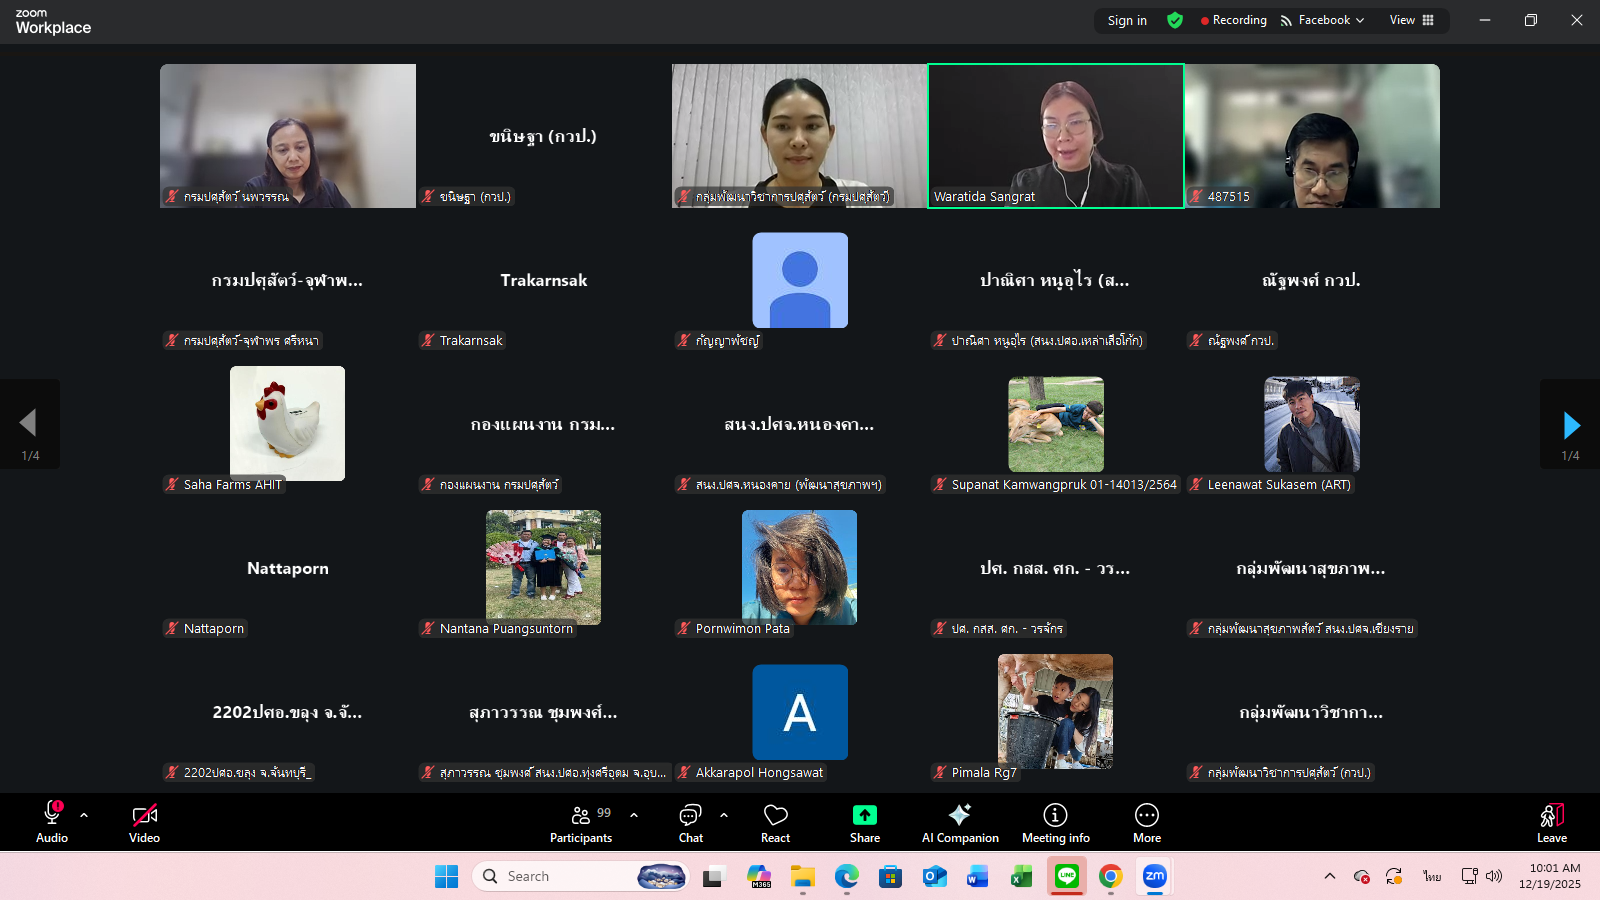This screenshot has width=1600, height=900.
Task: Open the Participants panel
Action: [581, 823]
